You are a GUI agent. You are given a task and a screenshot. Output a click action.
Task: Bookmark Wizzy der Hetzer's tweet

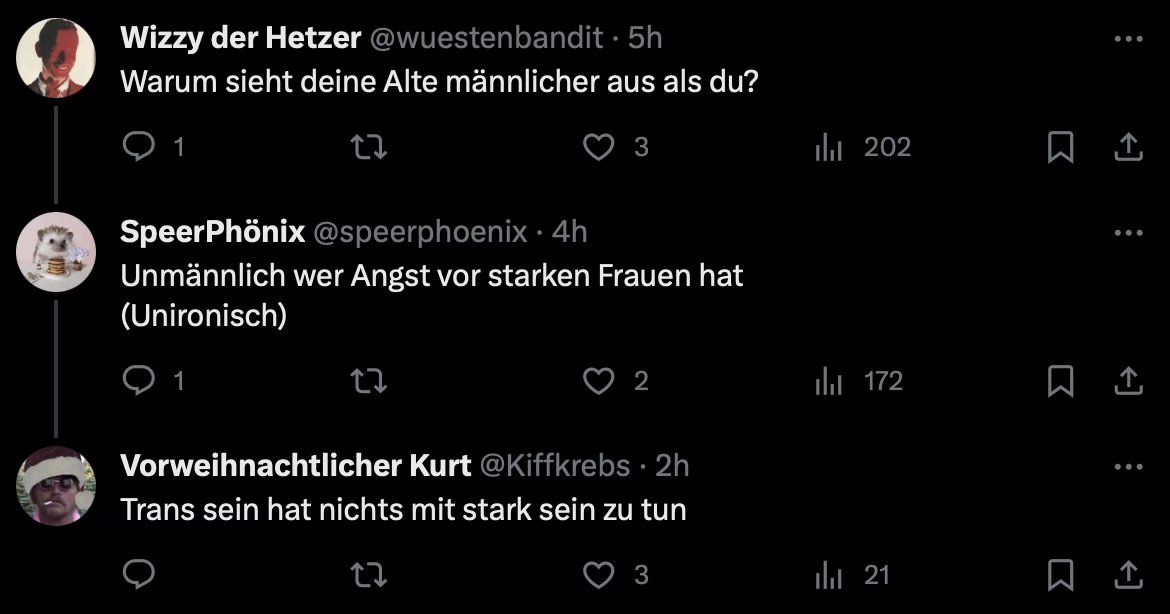point(1060,147)
